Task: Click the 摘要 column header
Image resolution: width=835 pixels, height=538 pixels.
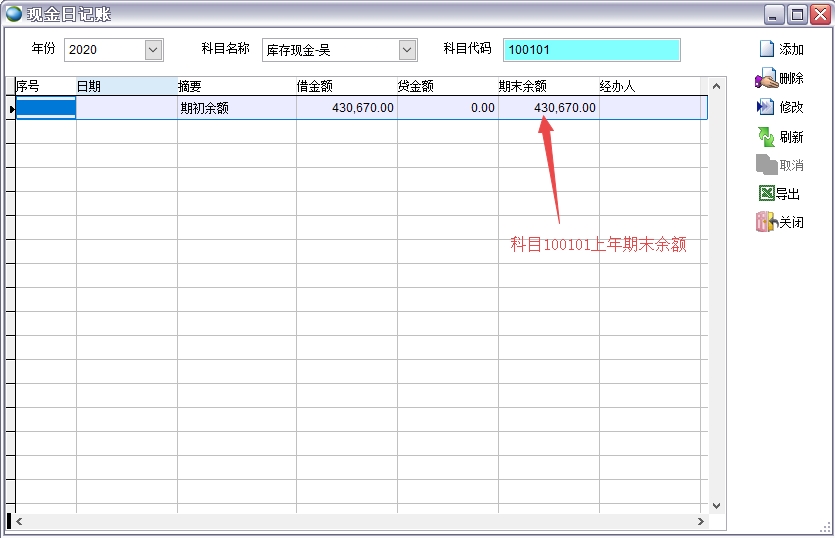Action: [236, 86]
